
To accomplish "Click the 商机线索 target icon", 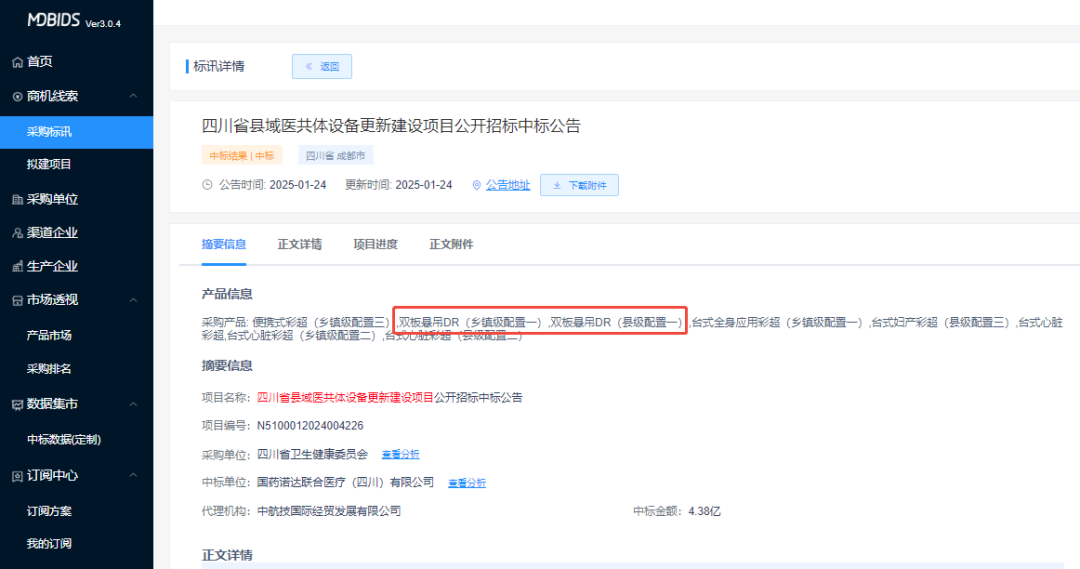I will (17, 96).
